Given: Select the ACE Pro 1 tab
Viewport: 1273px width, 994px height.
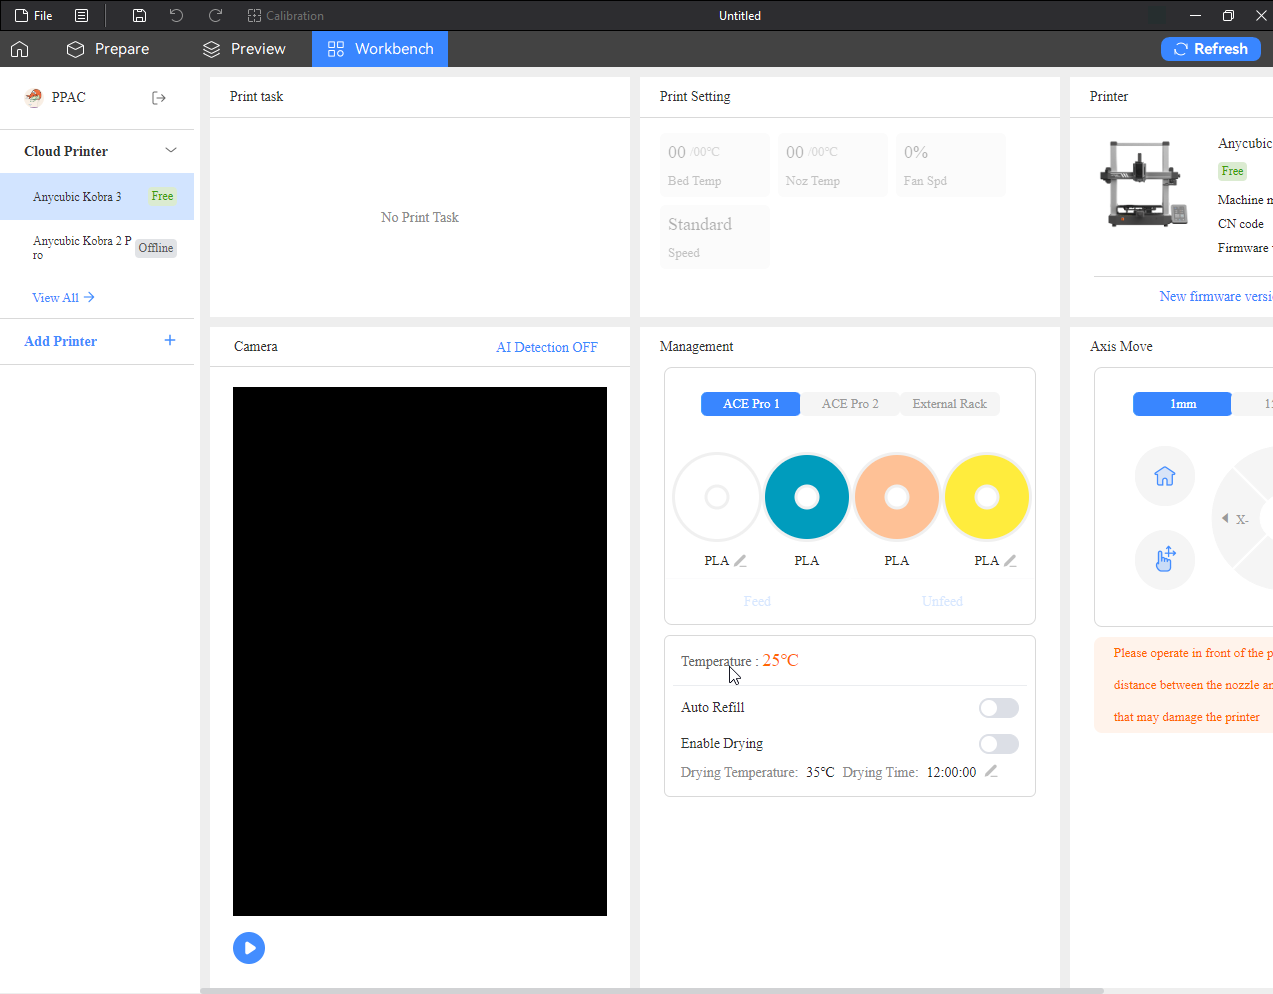Looking at the screenshot, I should click(x=751, y=404).
